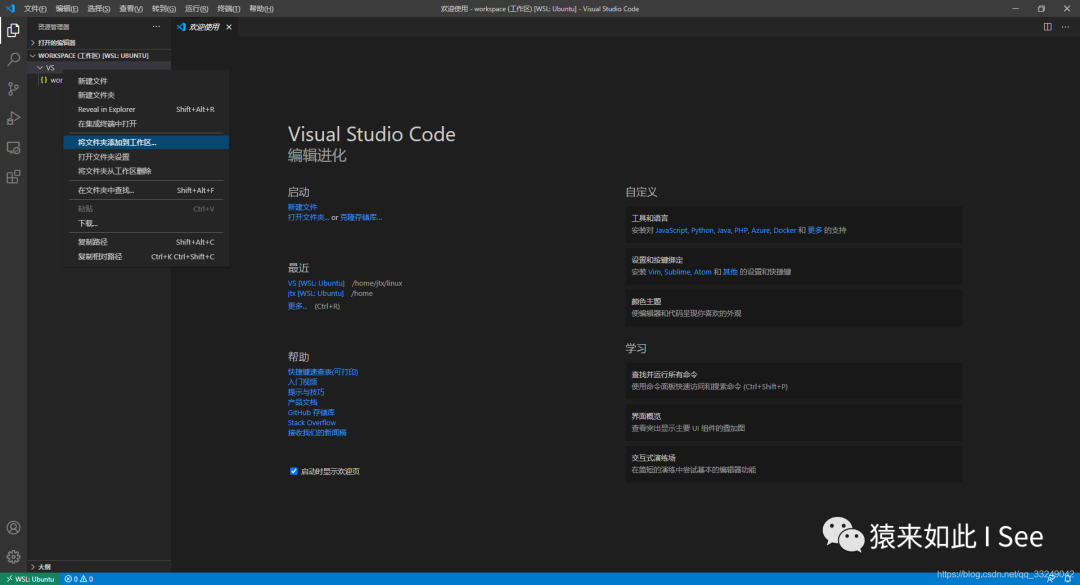This screenshot has width=1080, height=585.
Task: Toggle 启动时显示欢迎页 checkbox
Action: pos(293,471)
